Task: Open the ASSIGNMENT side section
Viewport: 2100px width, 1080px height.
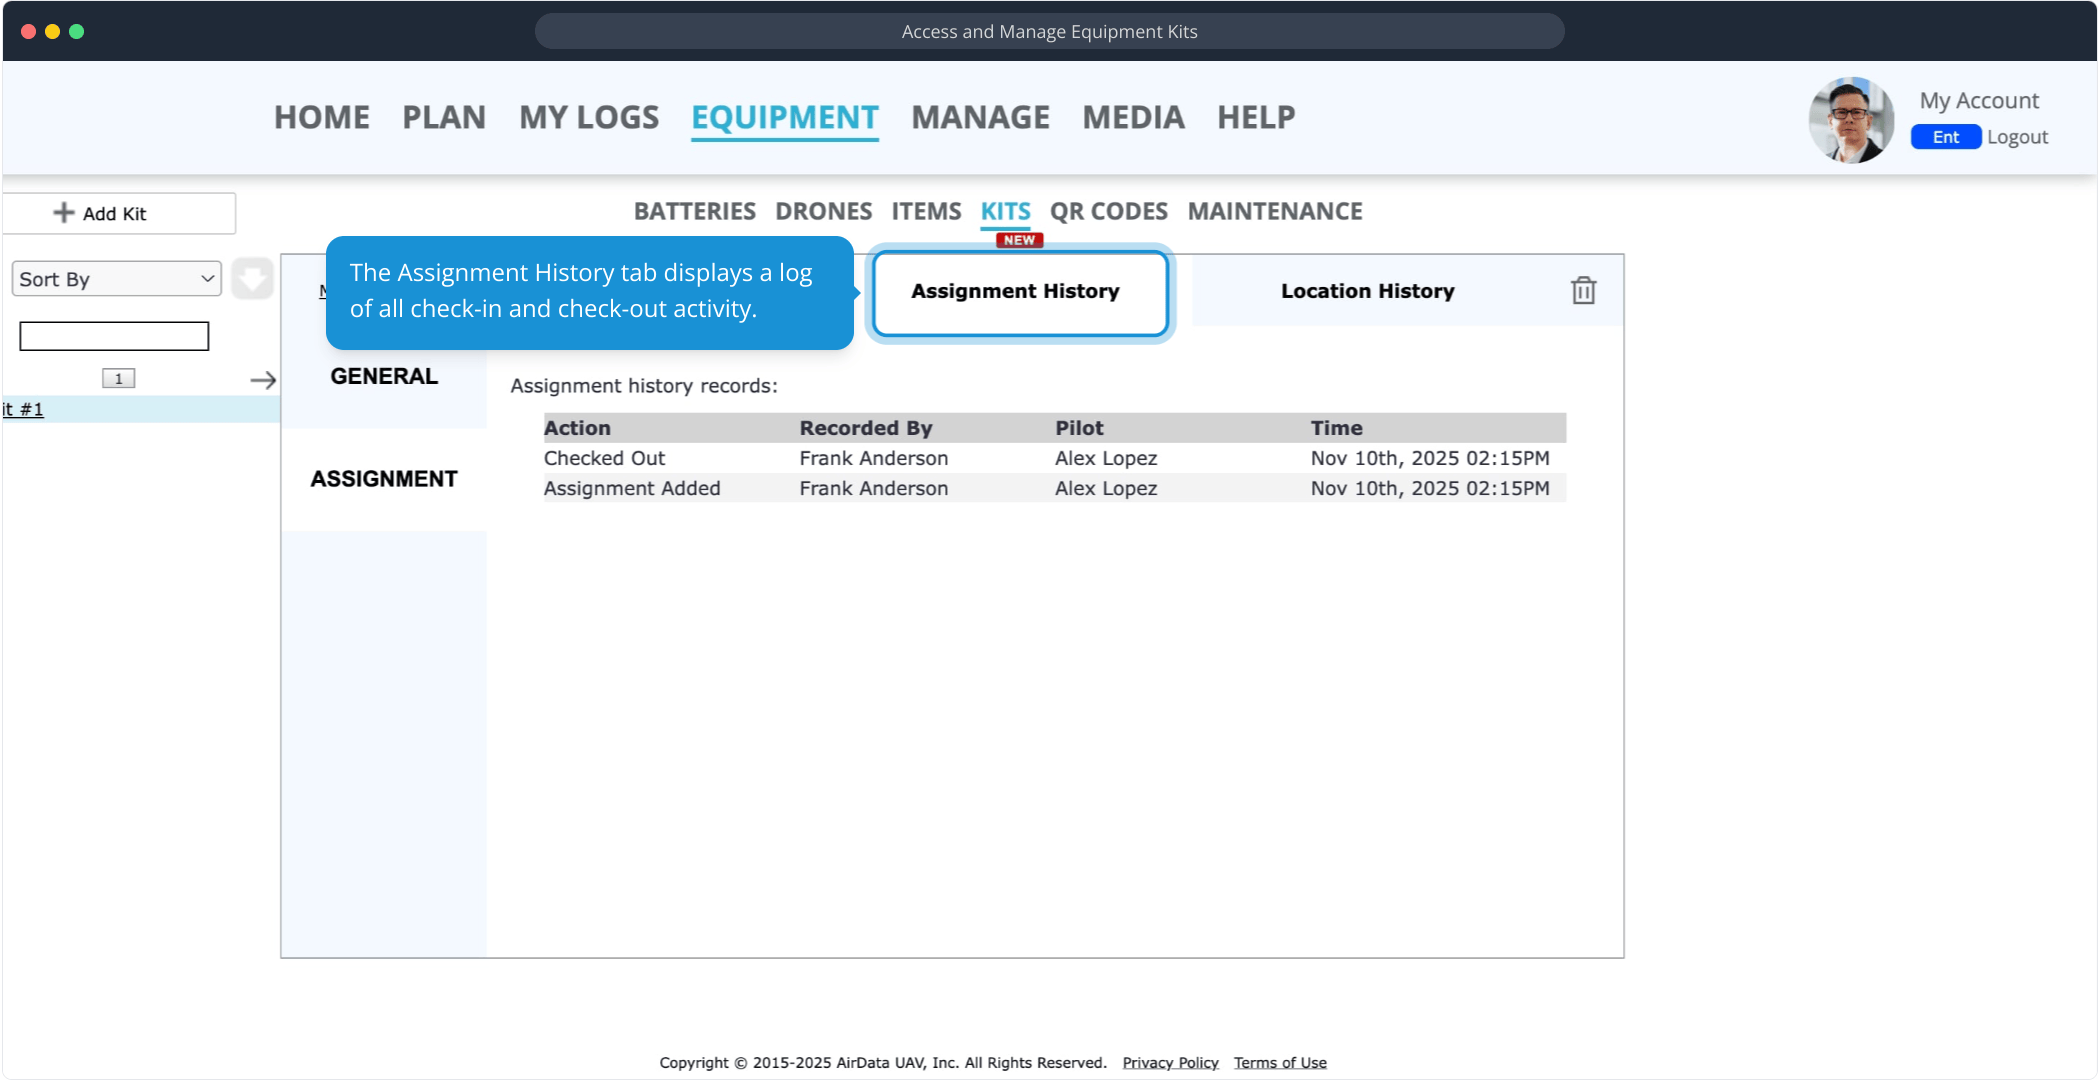Action: (384, 479)
